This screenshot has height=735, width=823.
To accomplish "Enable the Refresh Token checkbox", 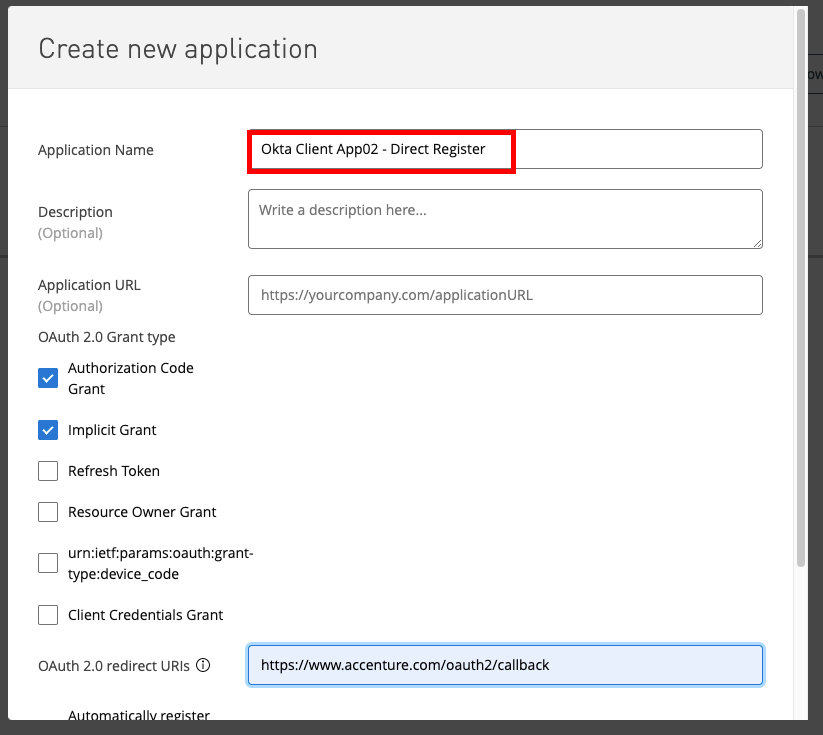I will tap(48, 471).
